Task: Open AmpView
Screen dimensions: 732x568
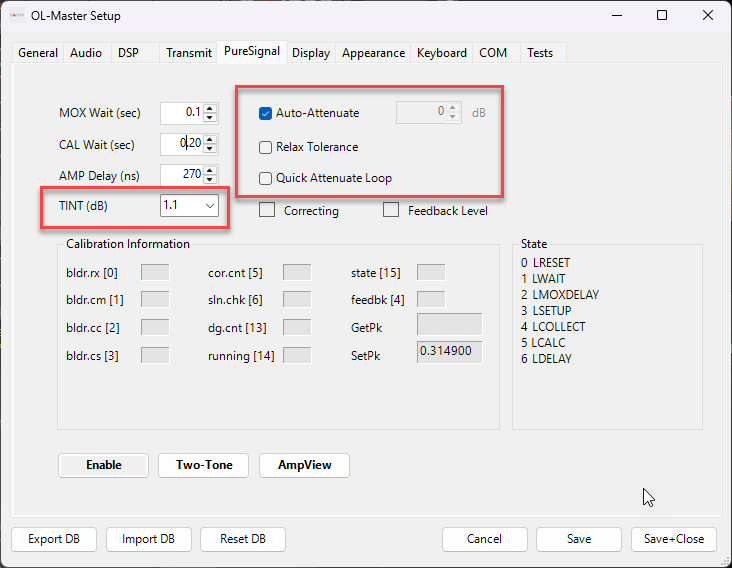Action: point(304,465)
